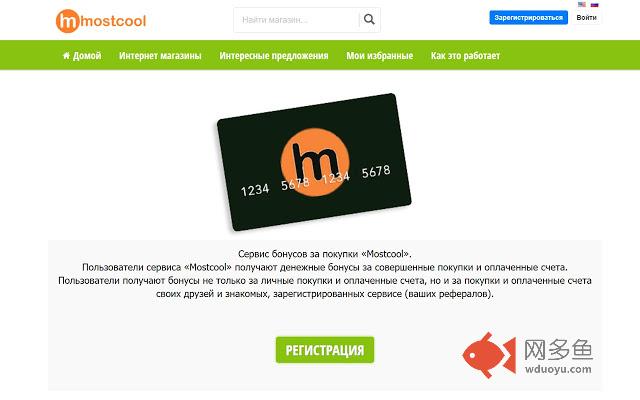Click the Сервис бонусов description paragraph
The height and width of the screenshot is (400, 640).
[325, 273]
